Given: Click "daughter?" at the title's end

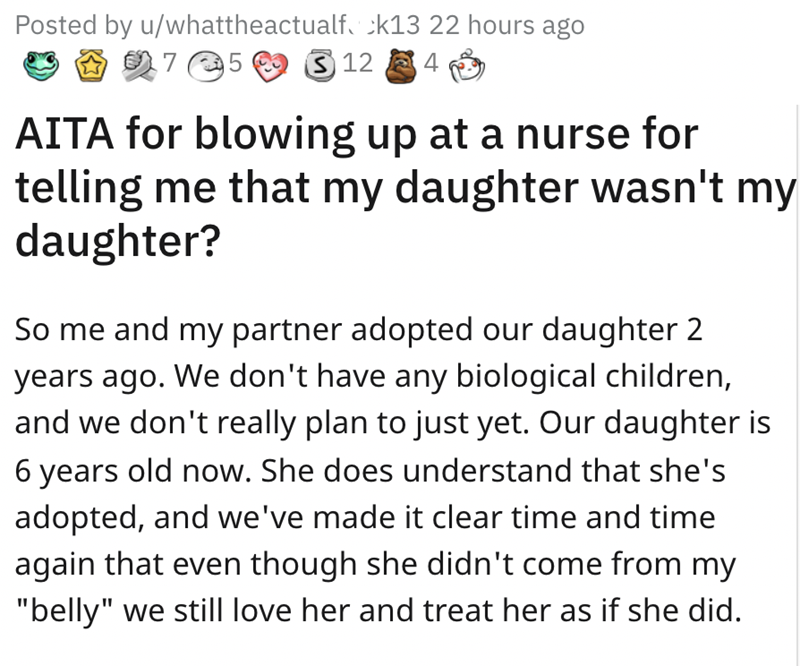Looking at the screenshot, I should 116,241.
